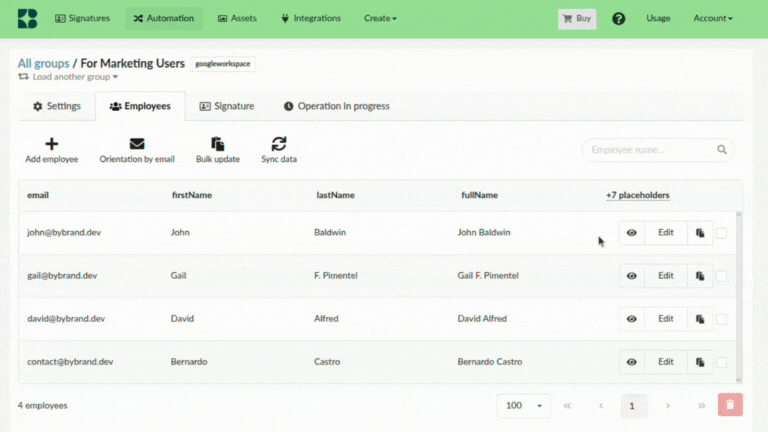768x432 pixels.
Task: Click the Orientation by email envelope icon
Action: coord(137,144)
